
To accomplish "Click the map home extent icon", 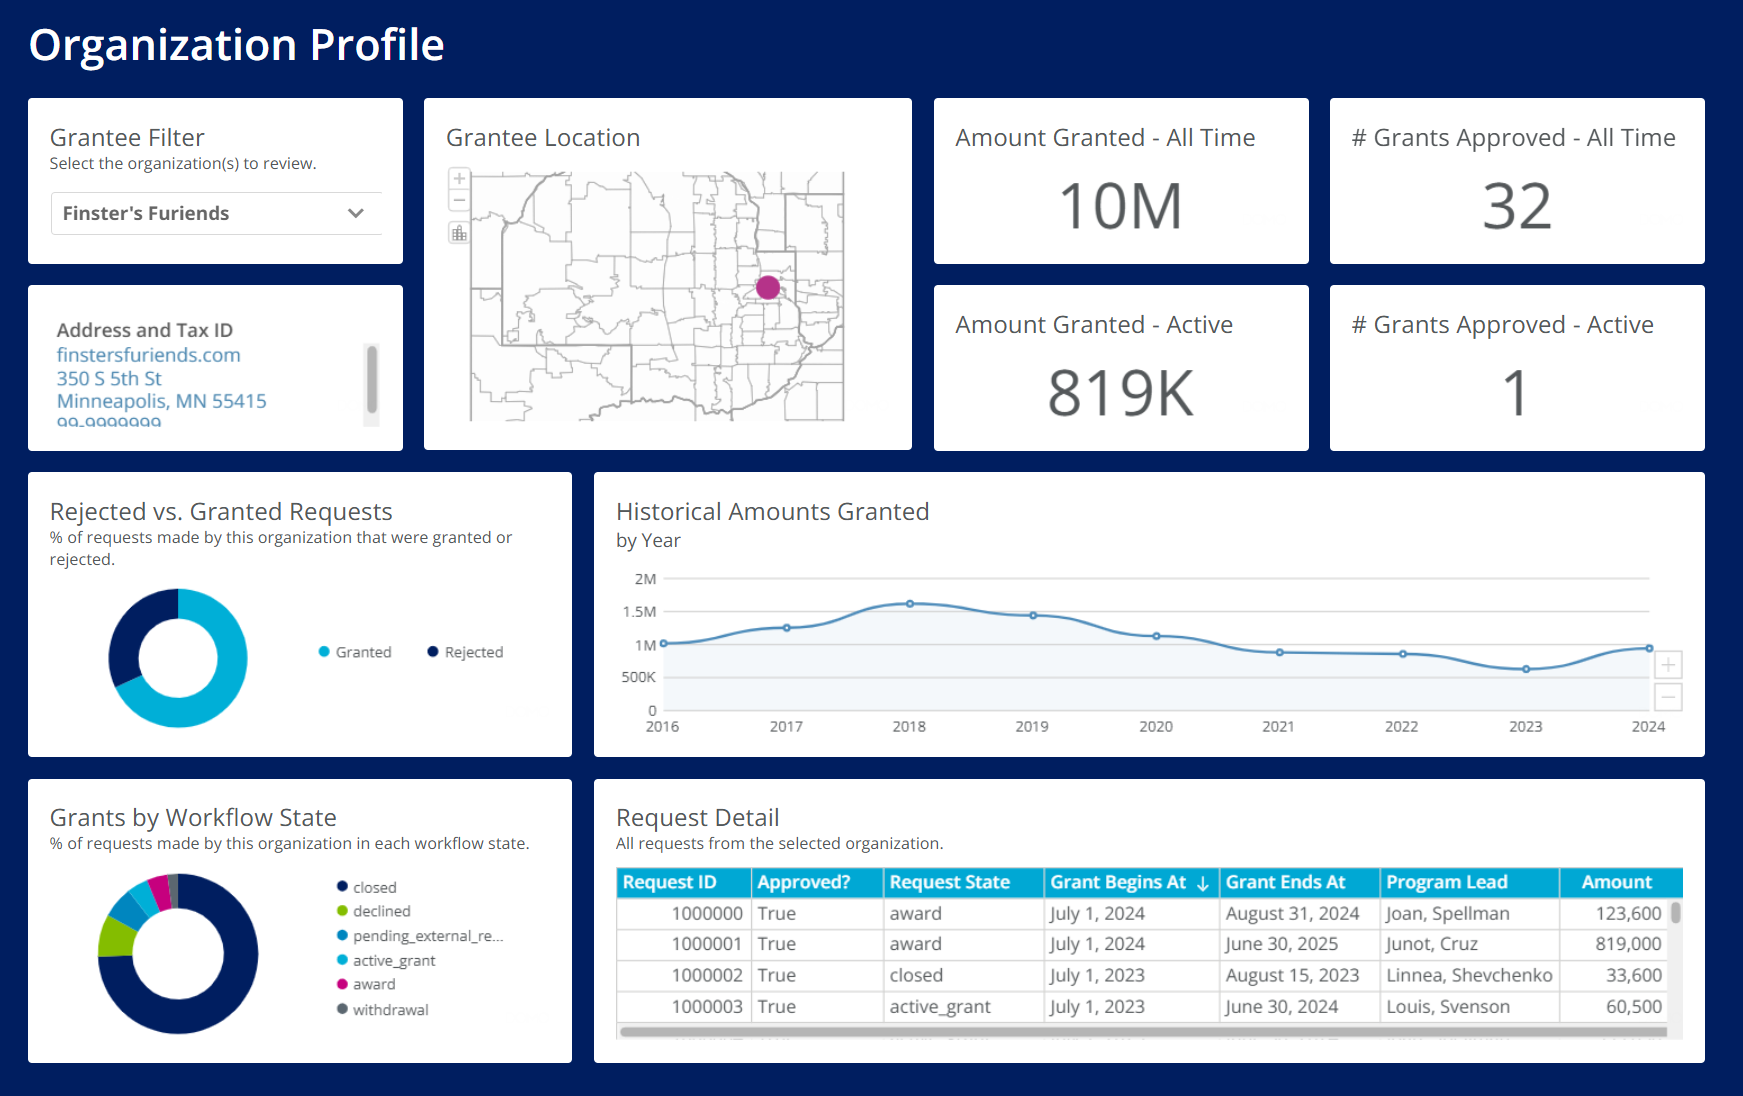I will point(459,233).
